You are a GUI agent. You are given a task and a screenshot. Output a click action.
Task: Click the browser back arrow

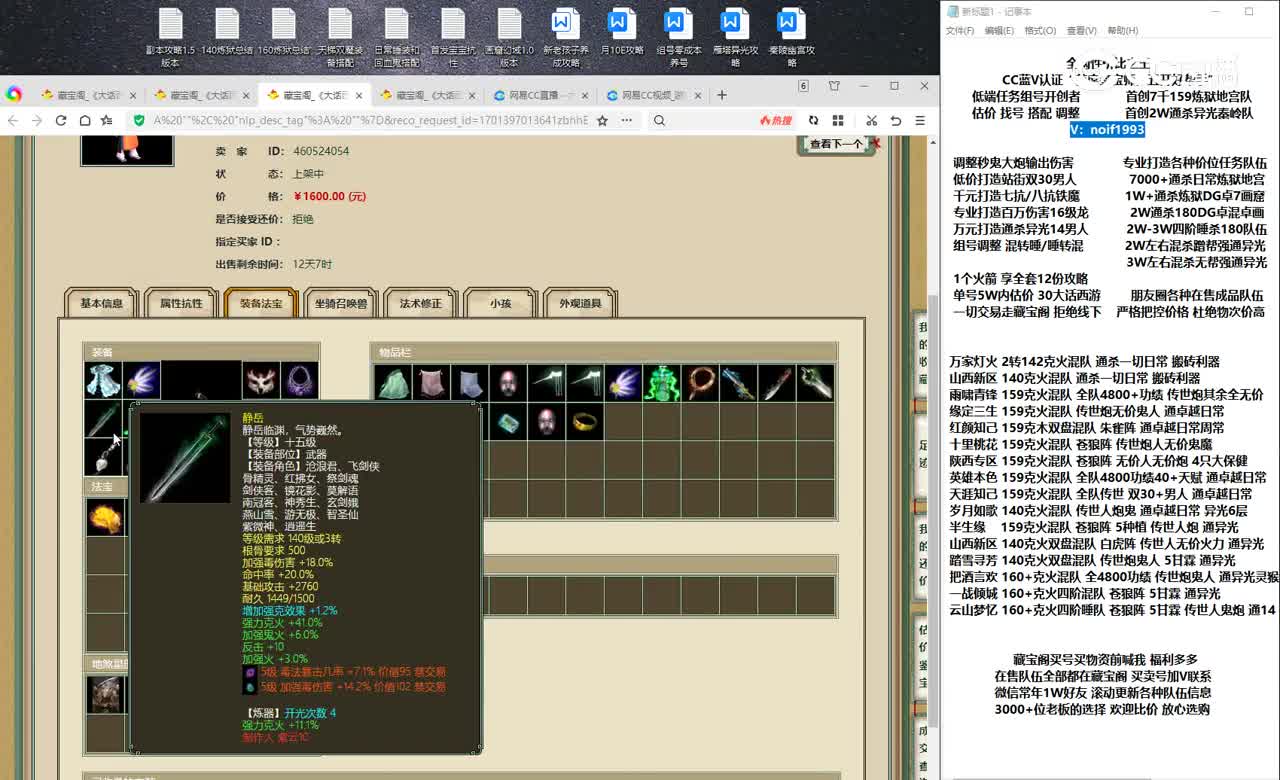[x=13, y=120]
